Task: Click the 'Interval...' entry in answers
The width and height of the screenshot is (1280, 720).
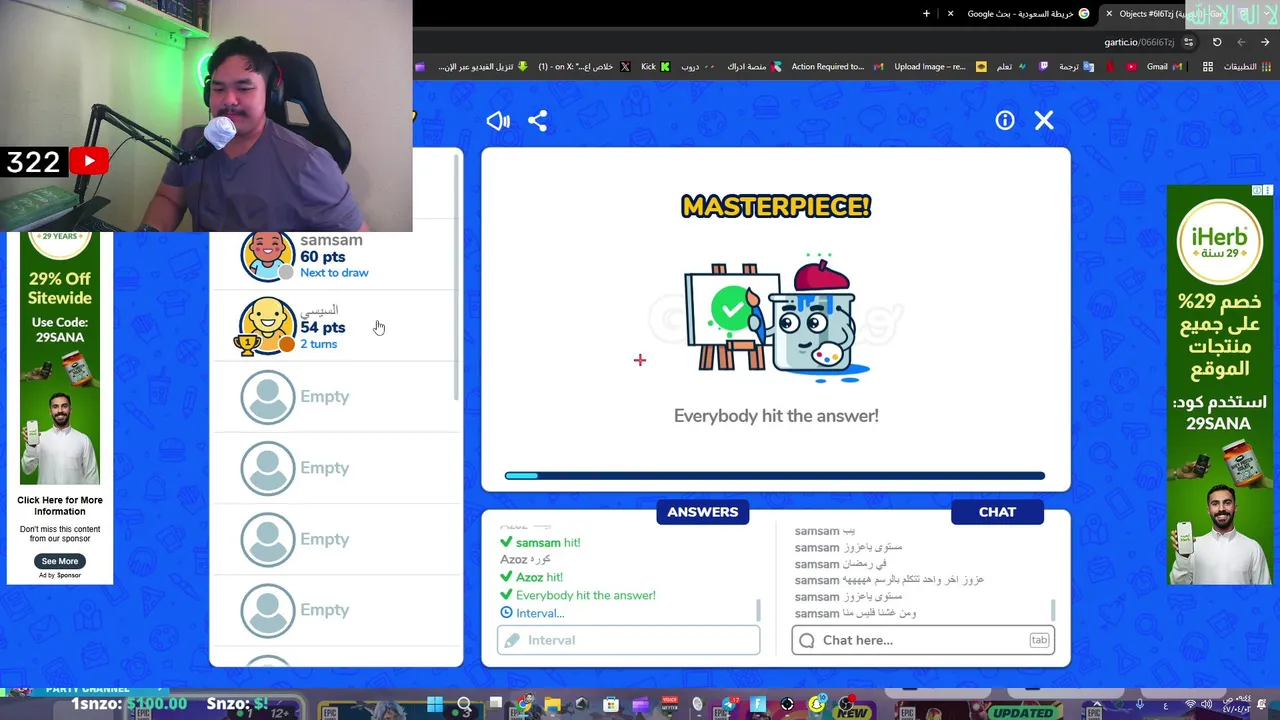Action: tap(540, 613)
